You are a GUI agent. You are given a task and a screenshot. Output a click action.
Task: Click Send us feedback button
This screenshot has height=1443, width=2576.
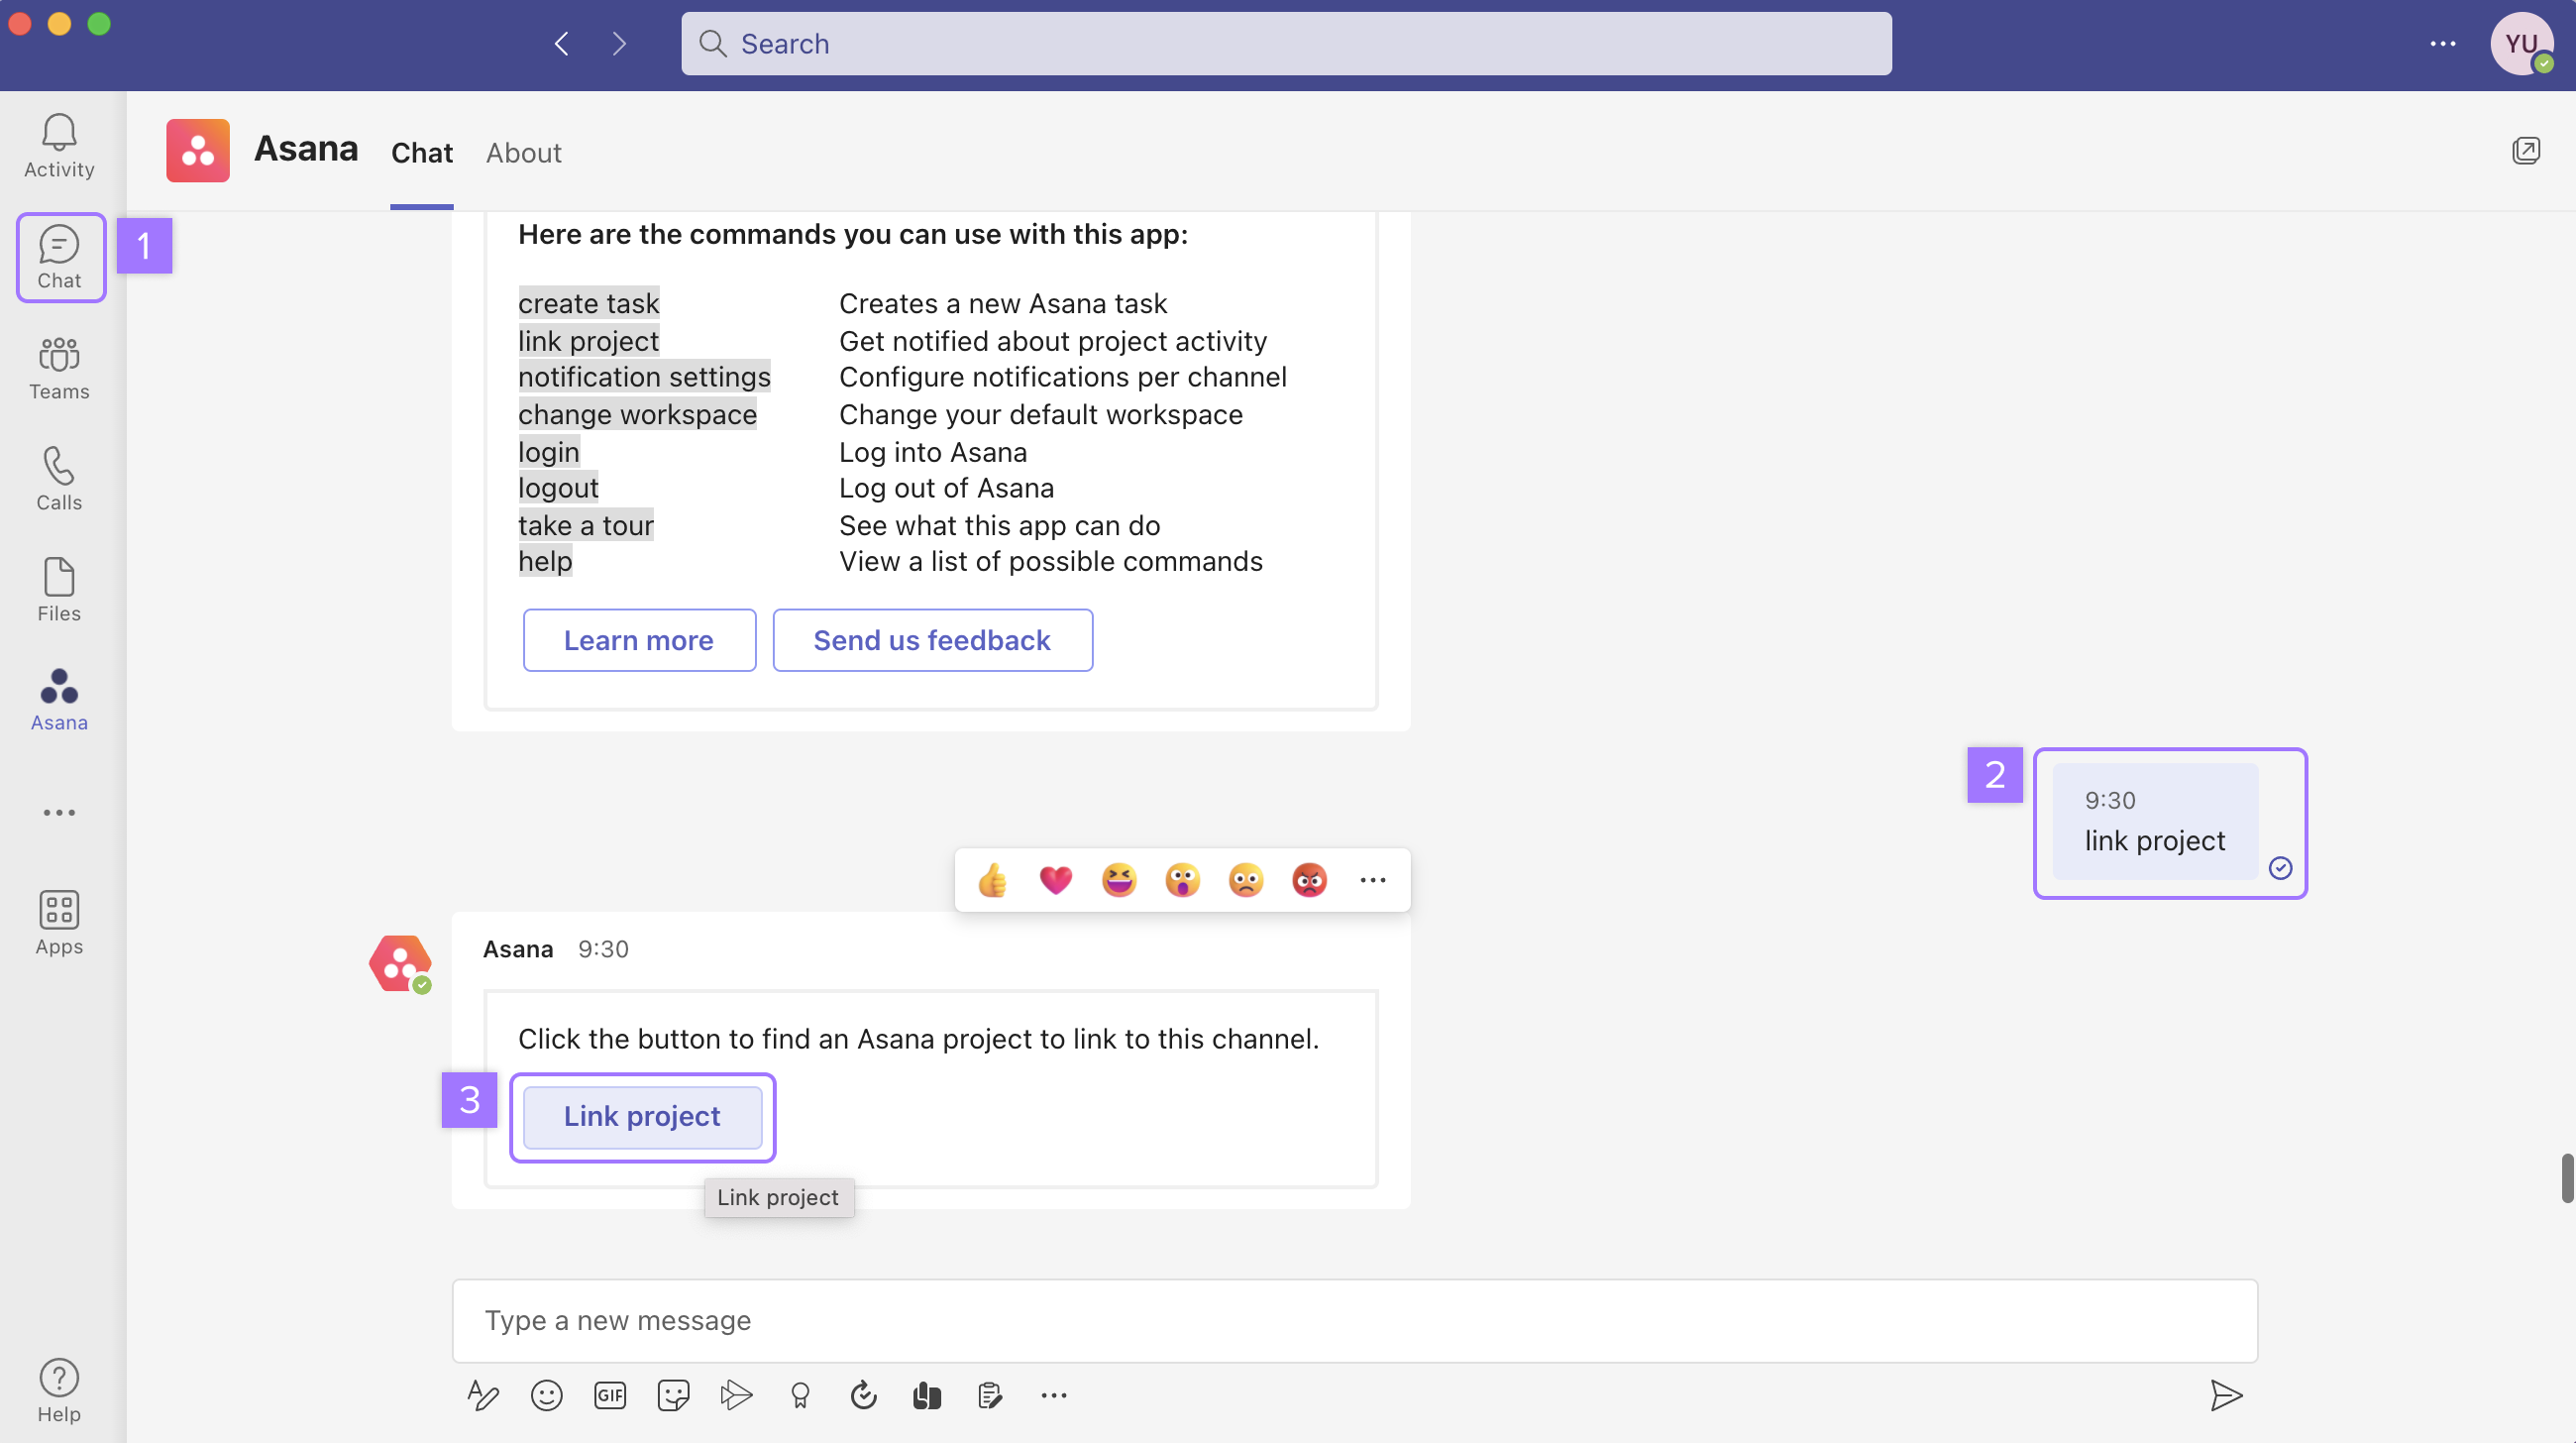coord(932,640)
